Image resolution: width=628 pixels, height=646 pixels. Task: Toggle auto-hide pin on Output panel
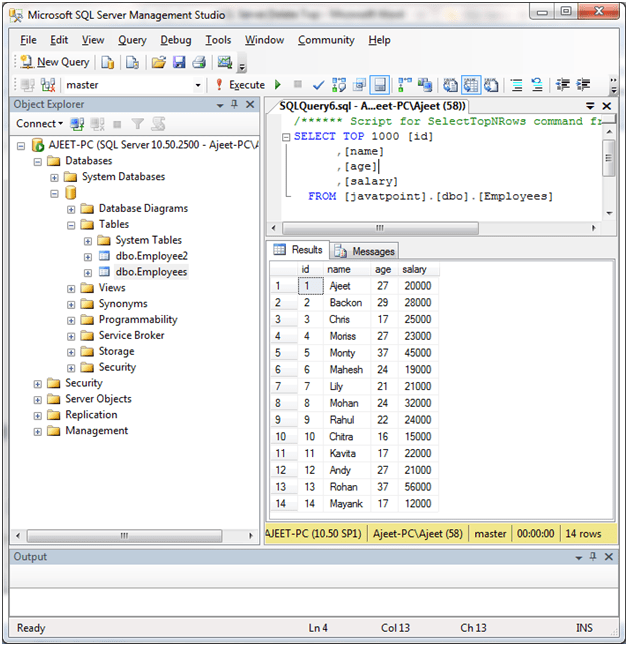(593, 557)
